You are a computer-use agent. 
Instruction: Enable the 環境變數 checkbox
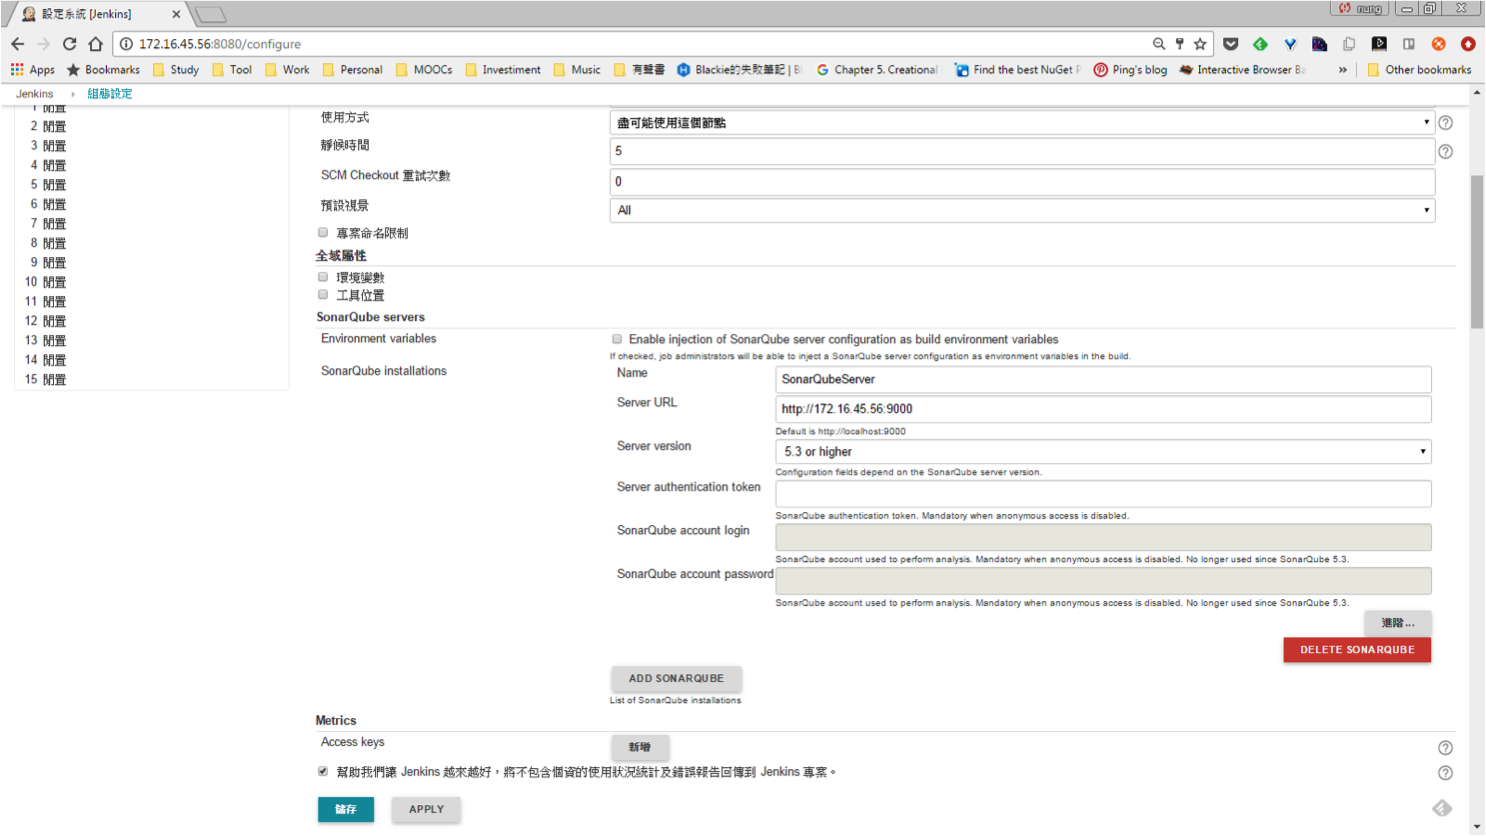323,277
